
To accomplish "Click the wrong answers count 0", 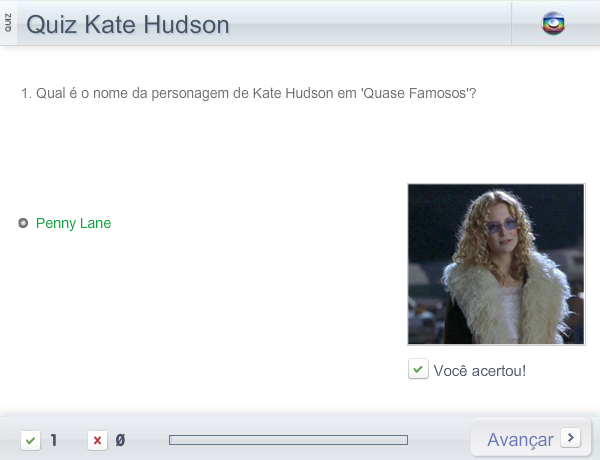I will point(120,440).
